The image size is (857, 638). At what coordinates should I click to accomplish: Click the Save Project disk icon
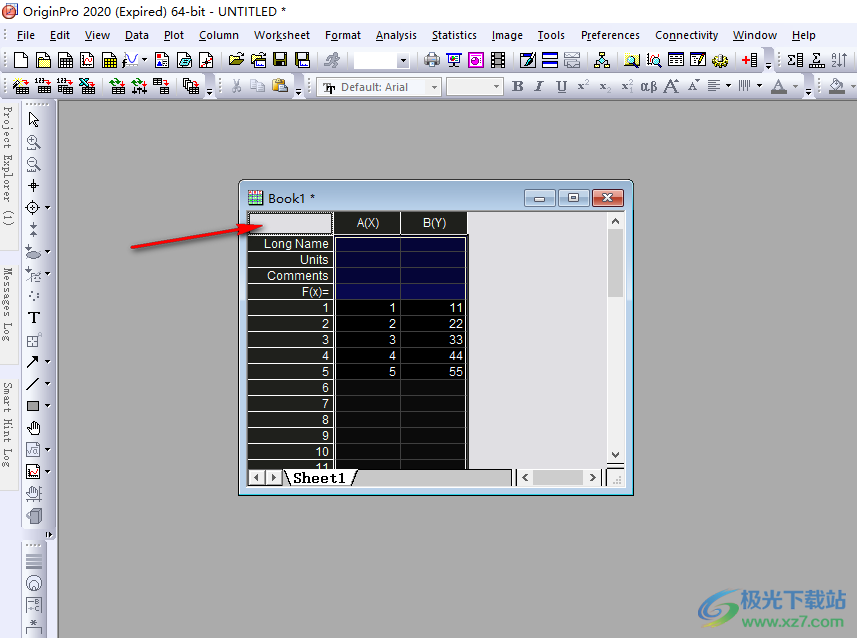(x=280, y=60)
